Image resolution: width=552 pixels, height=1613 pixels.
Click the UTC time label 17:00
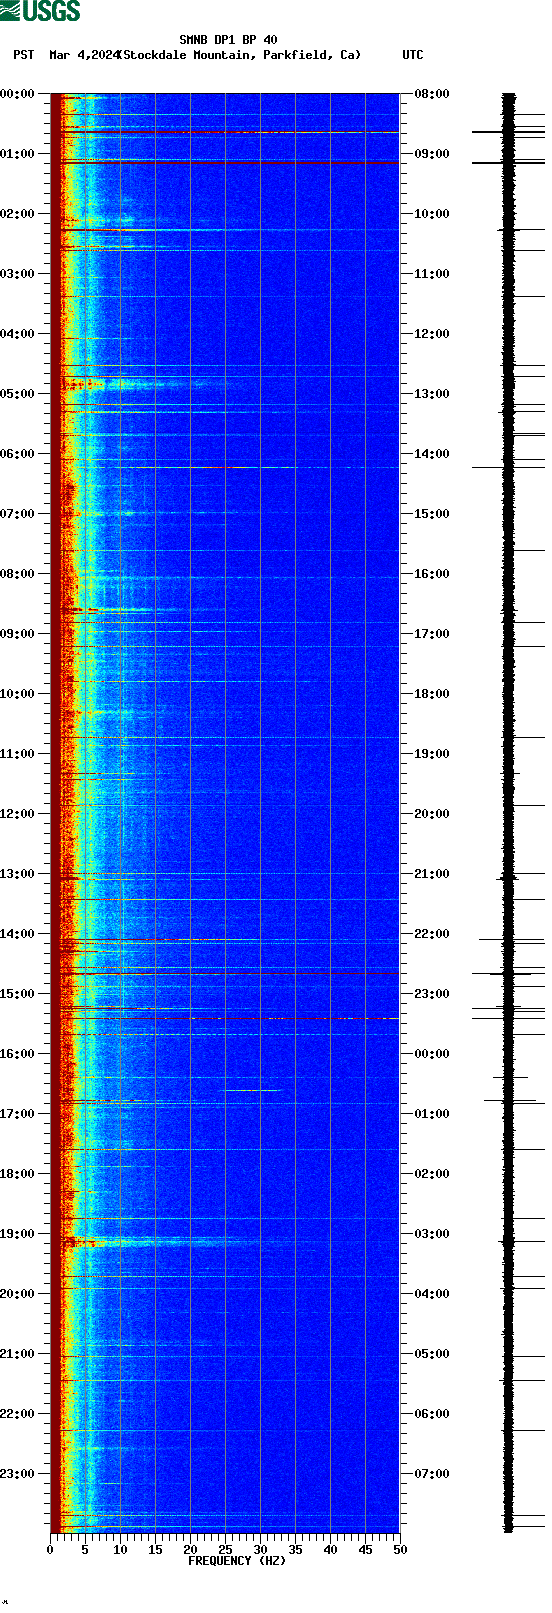[x=432, y=634]
